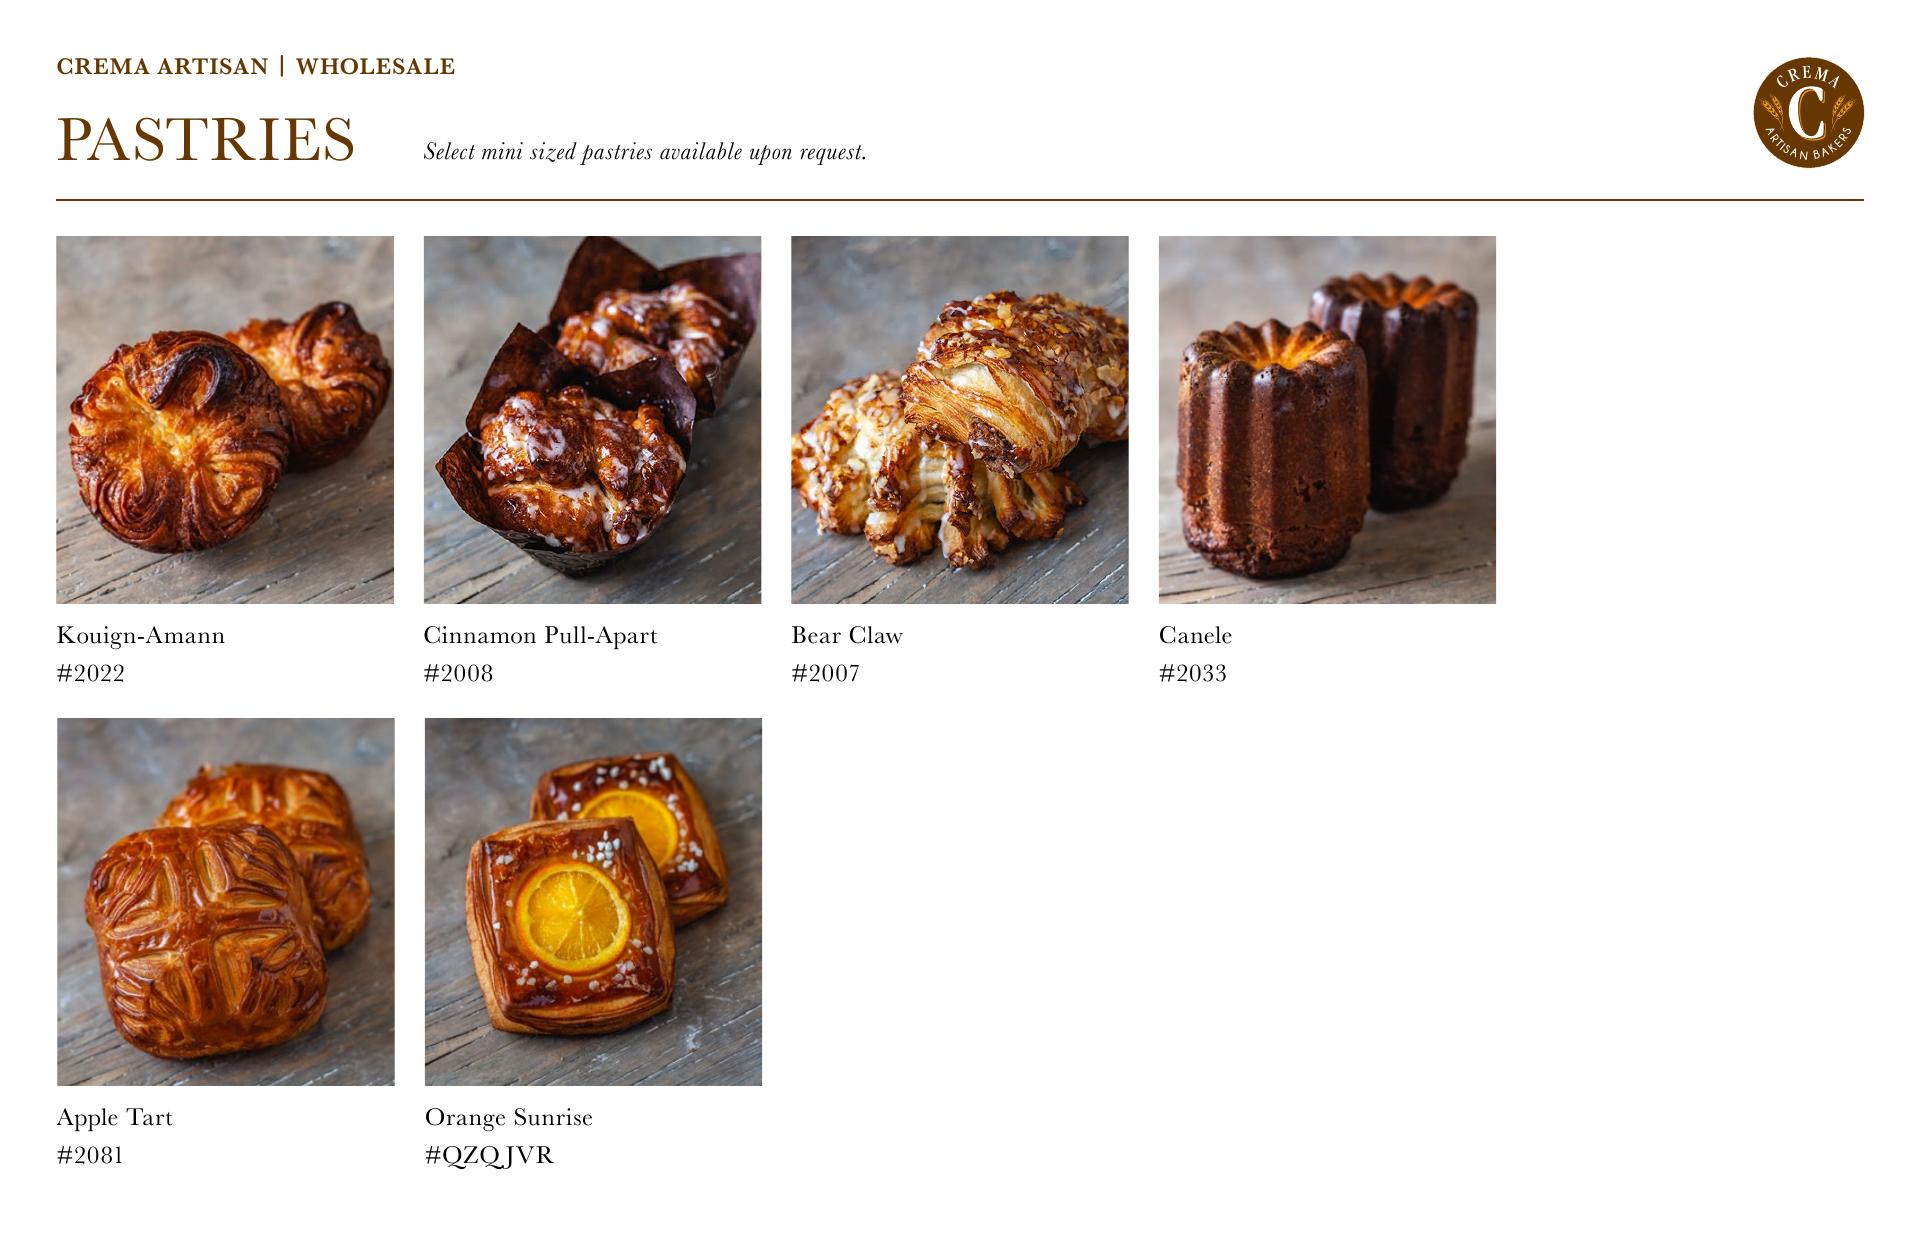
Task: Click product code #2007
Action: point(826,674)
